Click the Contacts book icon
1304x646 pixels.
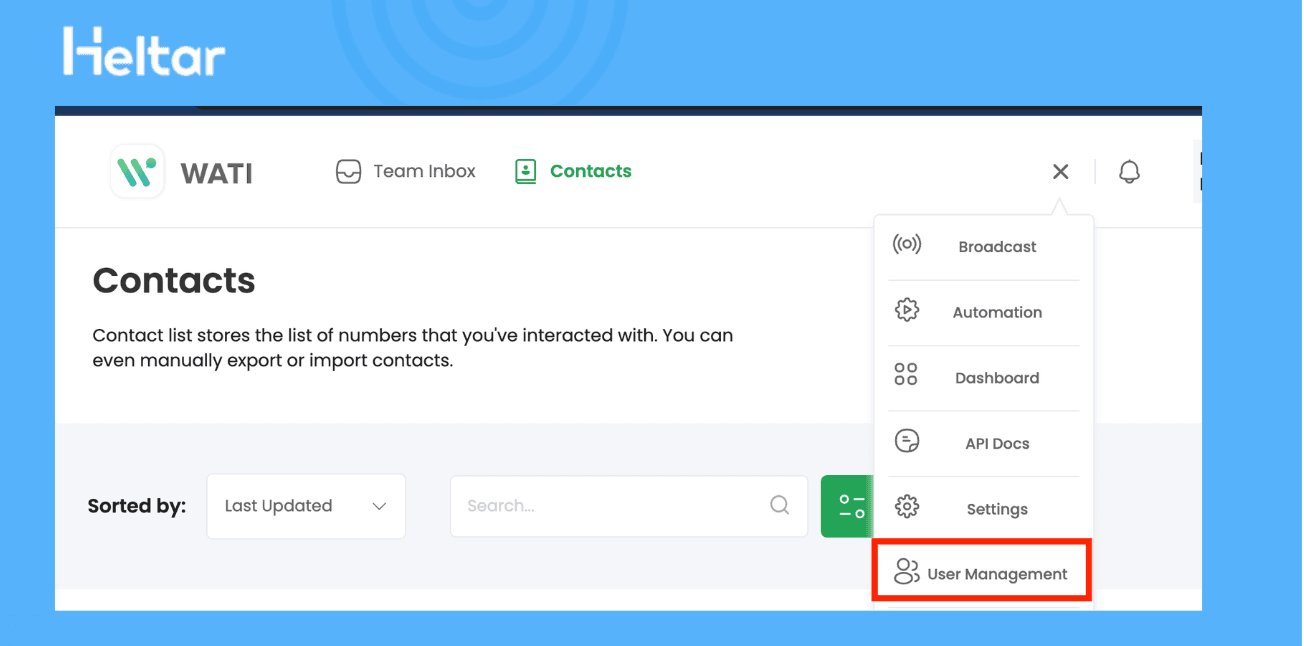[525, 171]
